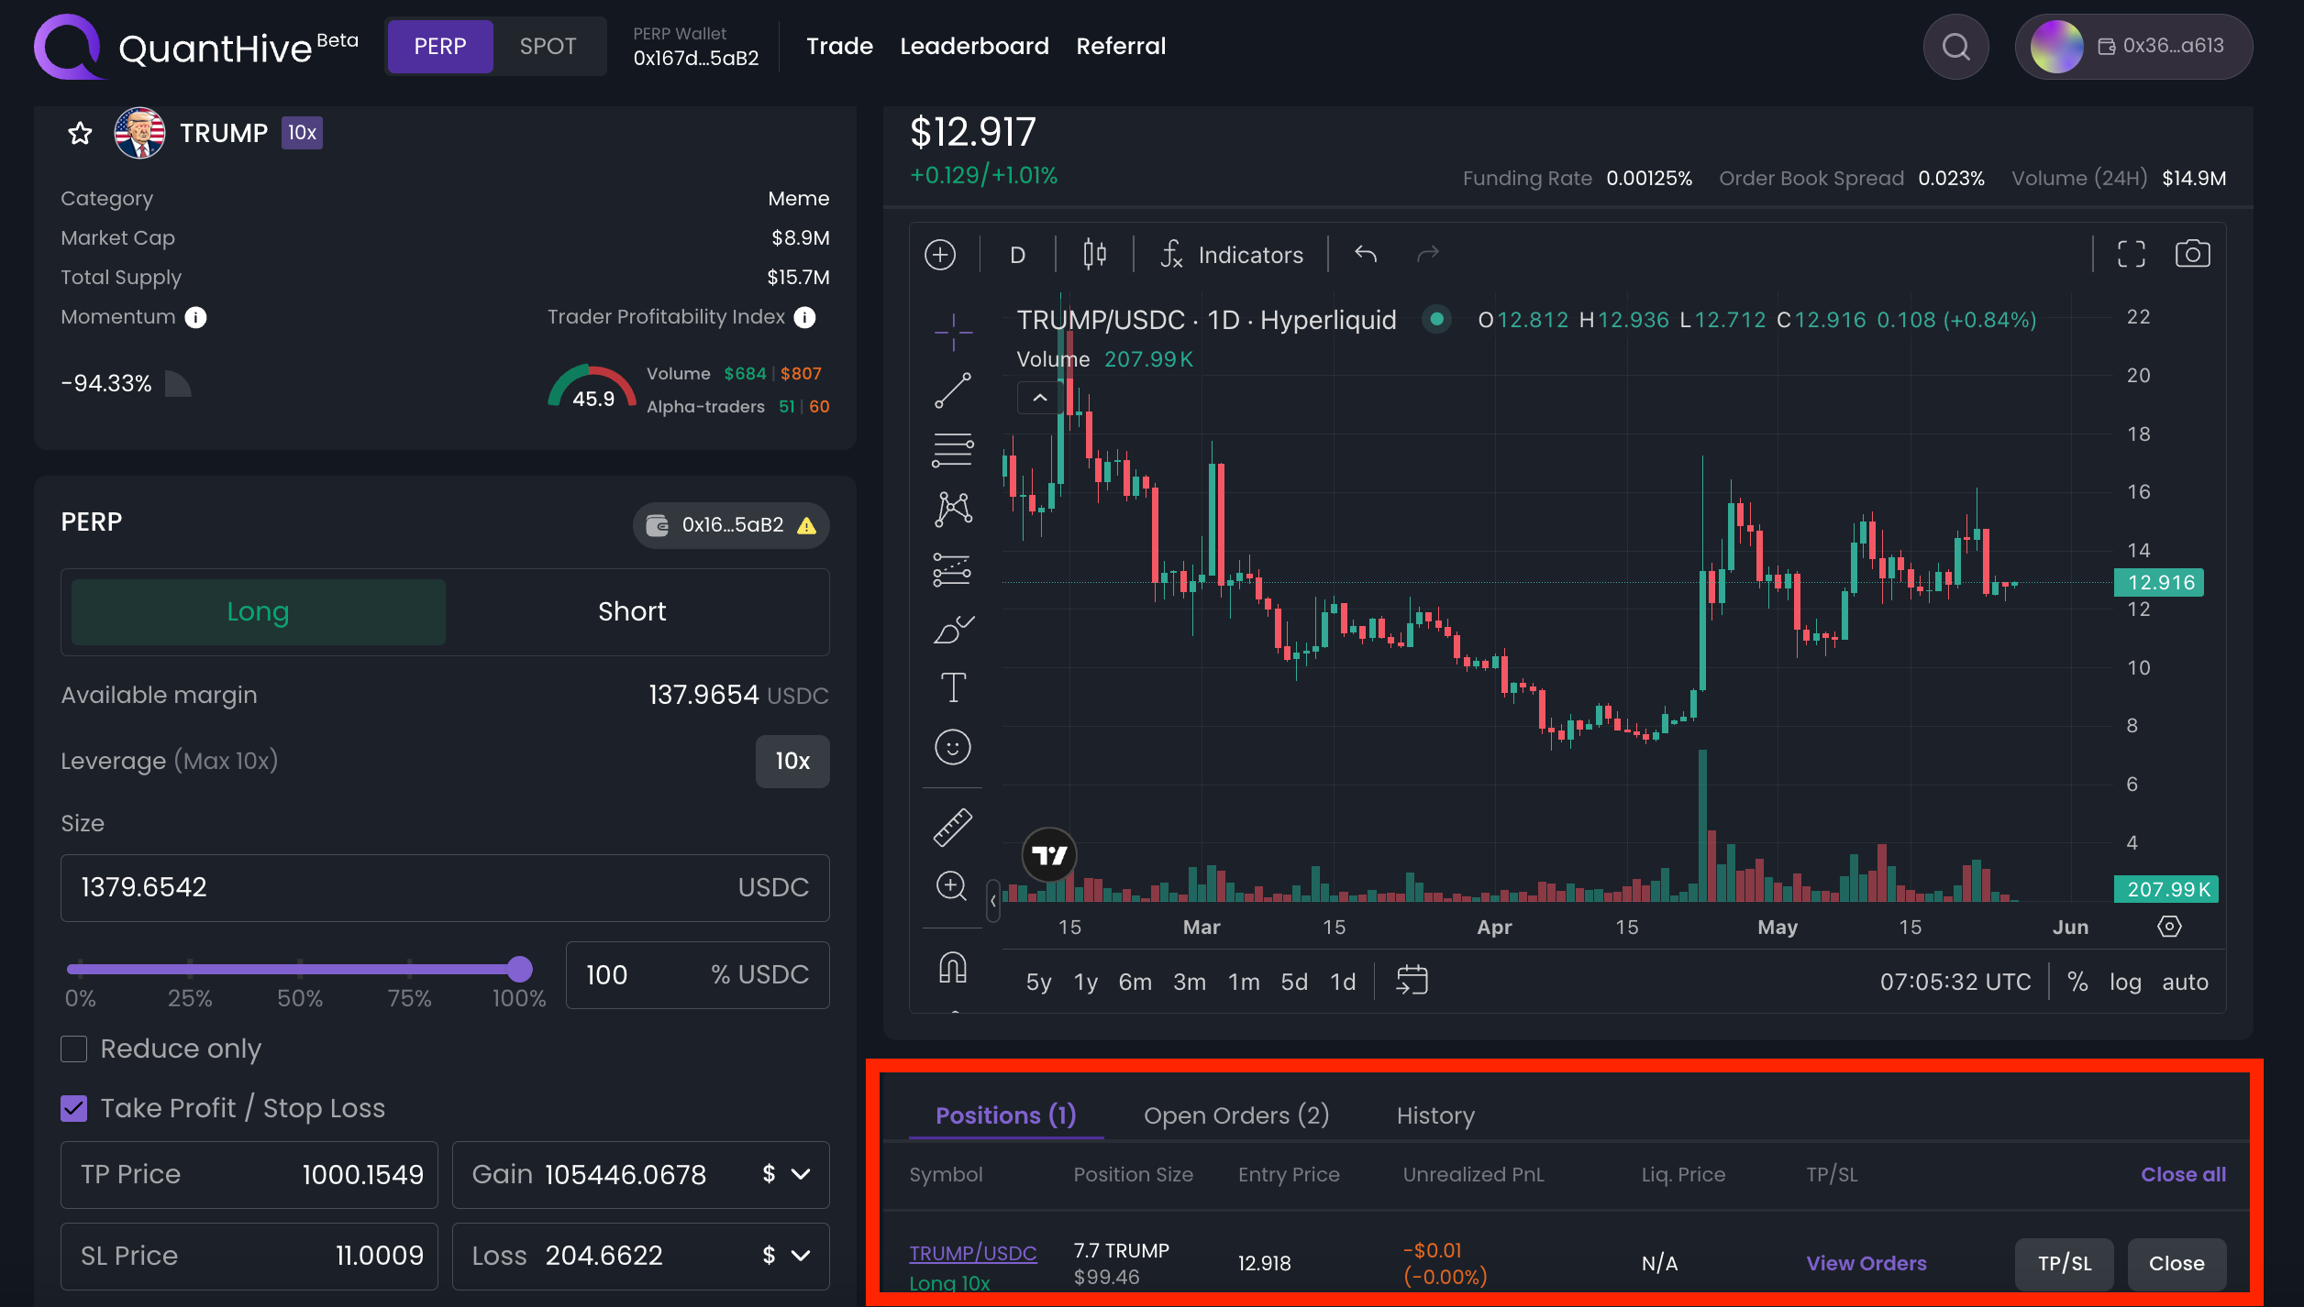Image resolution: width=2304 pixels, height=1307 pixels.
Task: Collapse the chart legend chevron
Action: pyautogui.click(x=1040, y=398)
